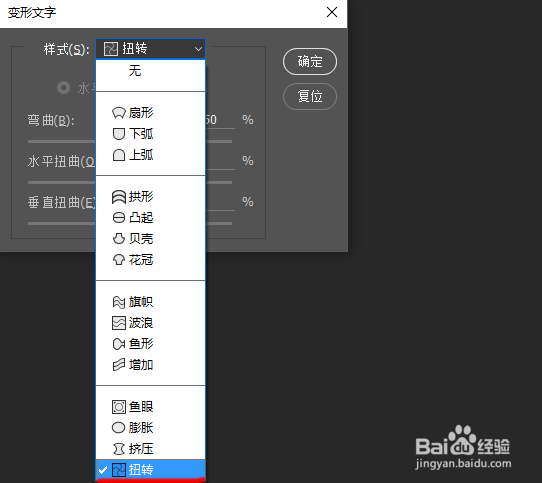
Task: Click the Fisheye (鱼眼) style icon
Action: click(x=119, y=407)
